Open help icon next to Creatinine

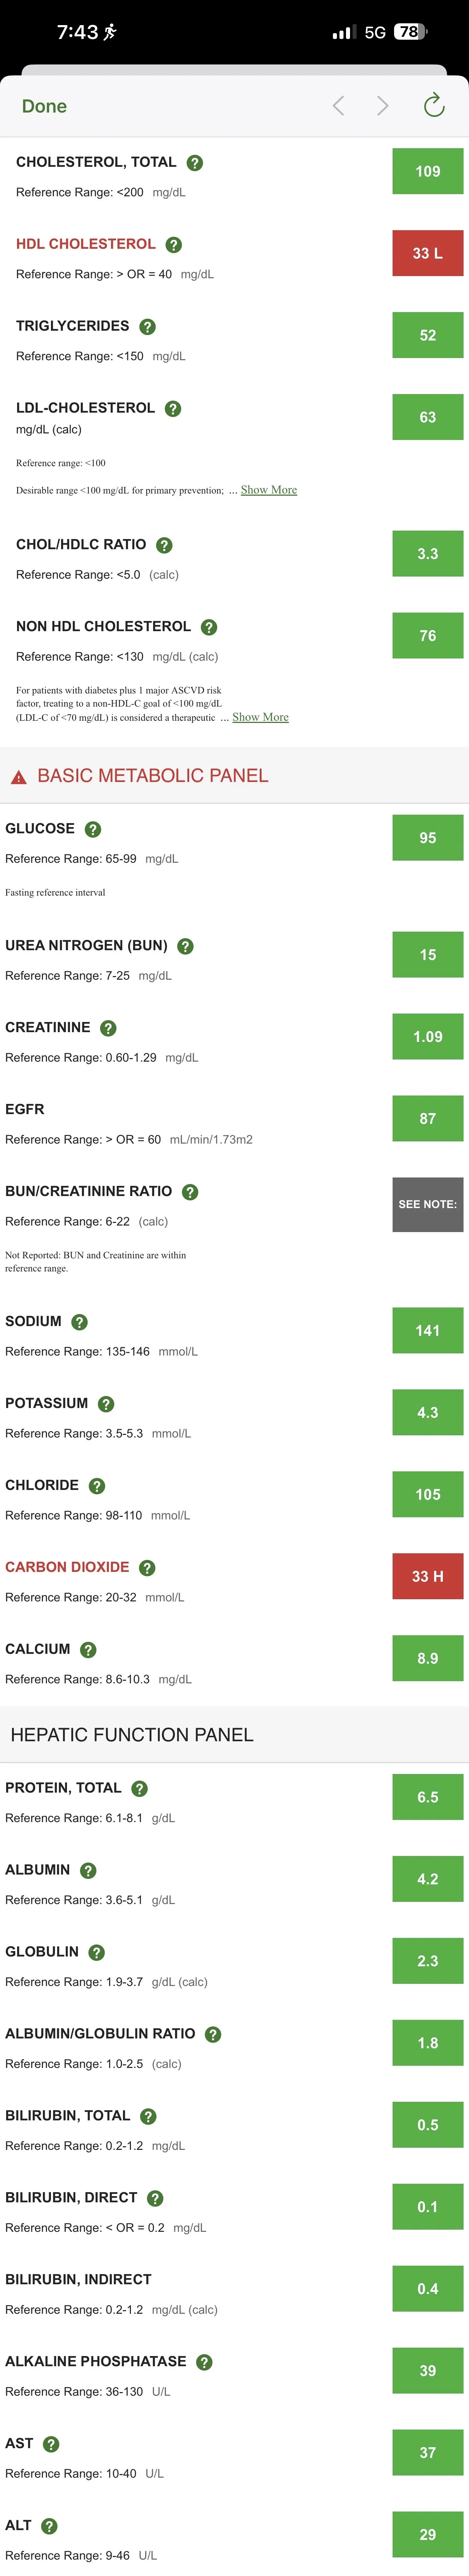pyautogui.click(x=108, y=1028)
